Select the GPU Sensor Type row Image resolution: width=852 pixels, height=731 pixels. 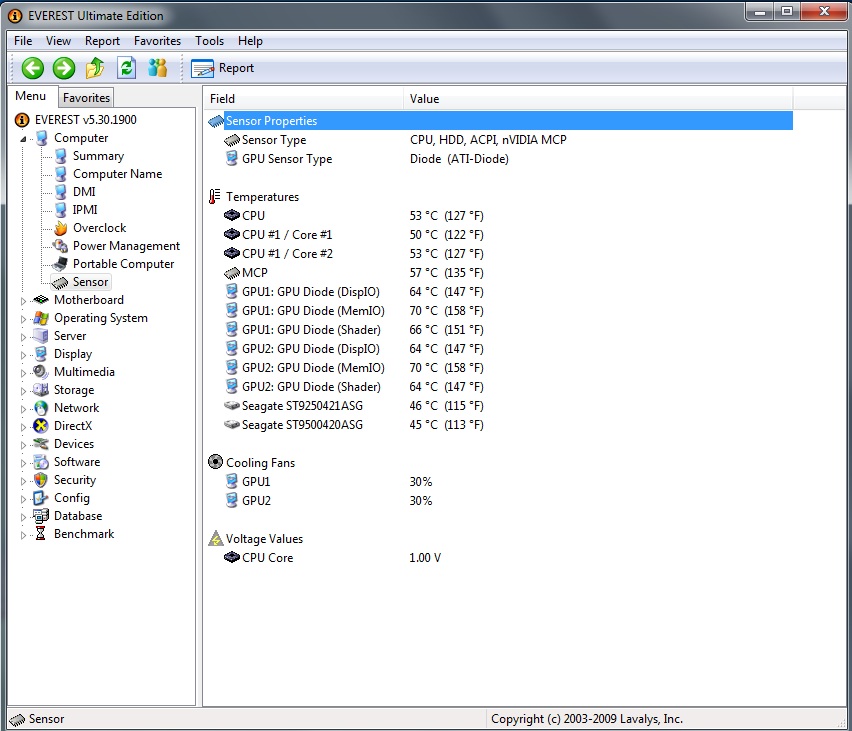pos(500,159)
